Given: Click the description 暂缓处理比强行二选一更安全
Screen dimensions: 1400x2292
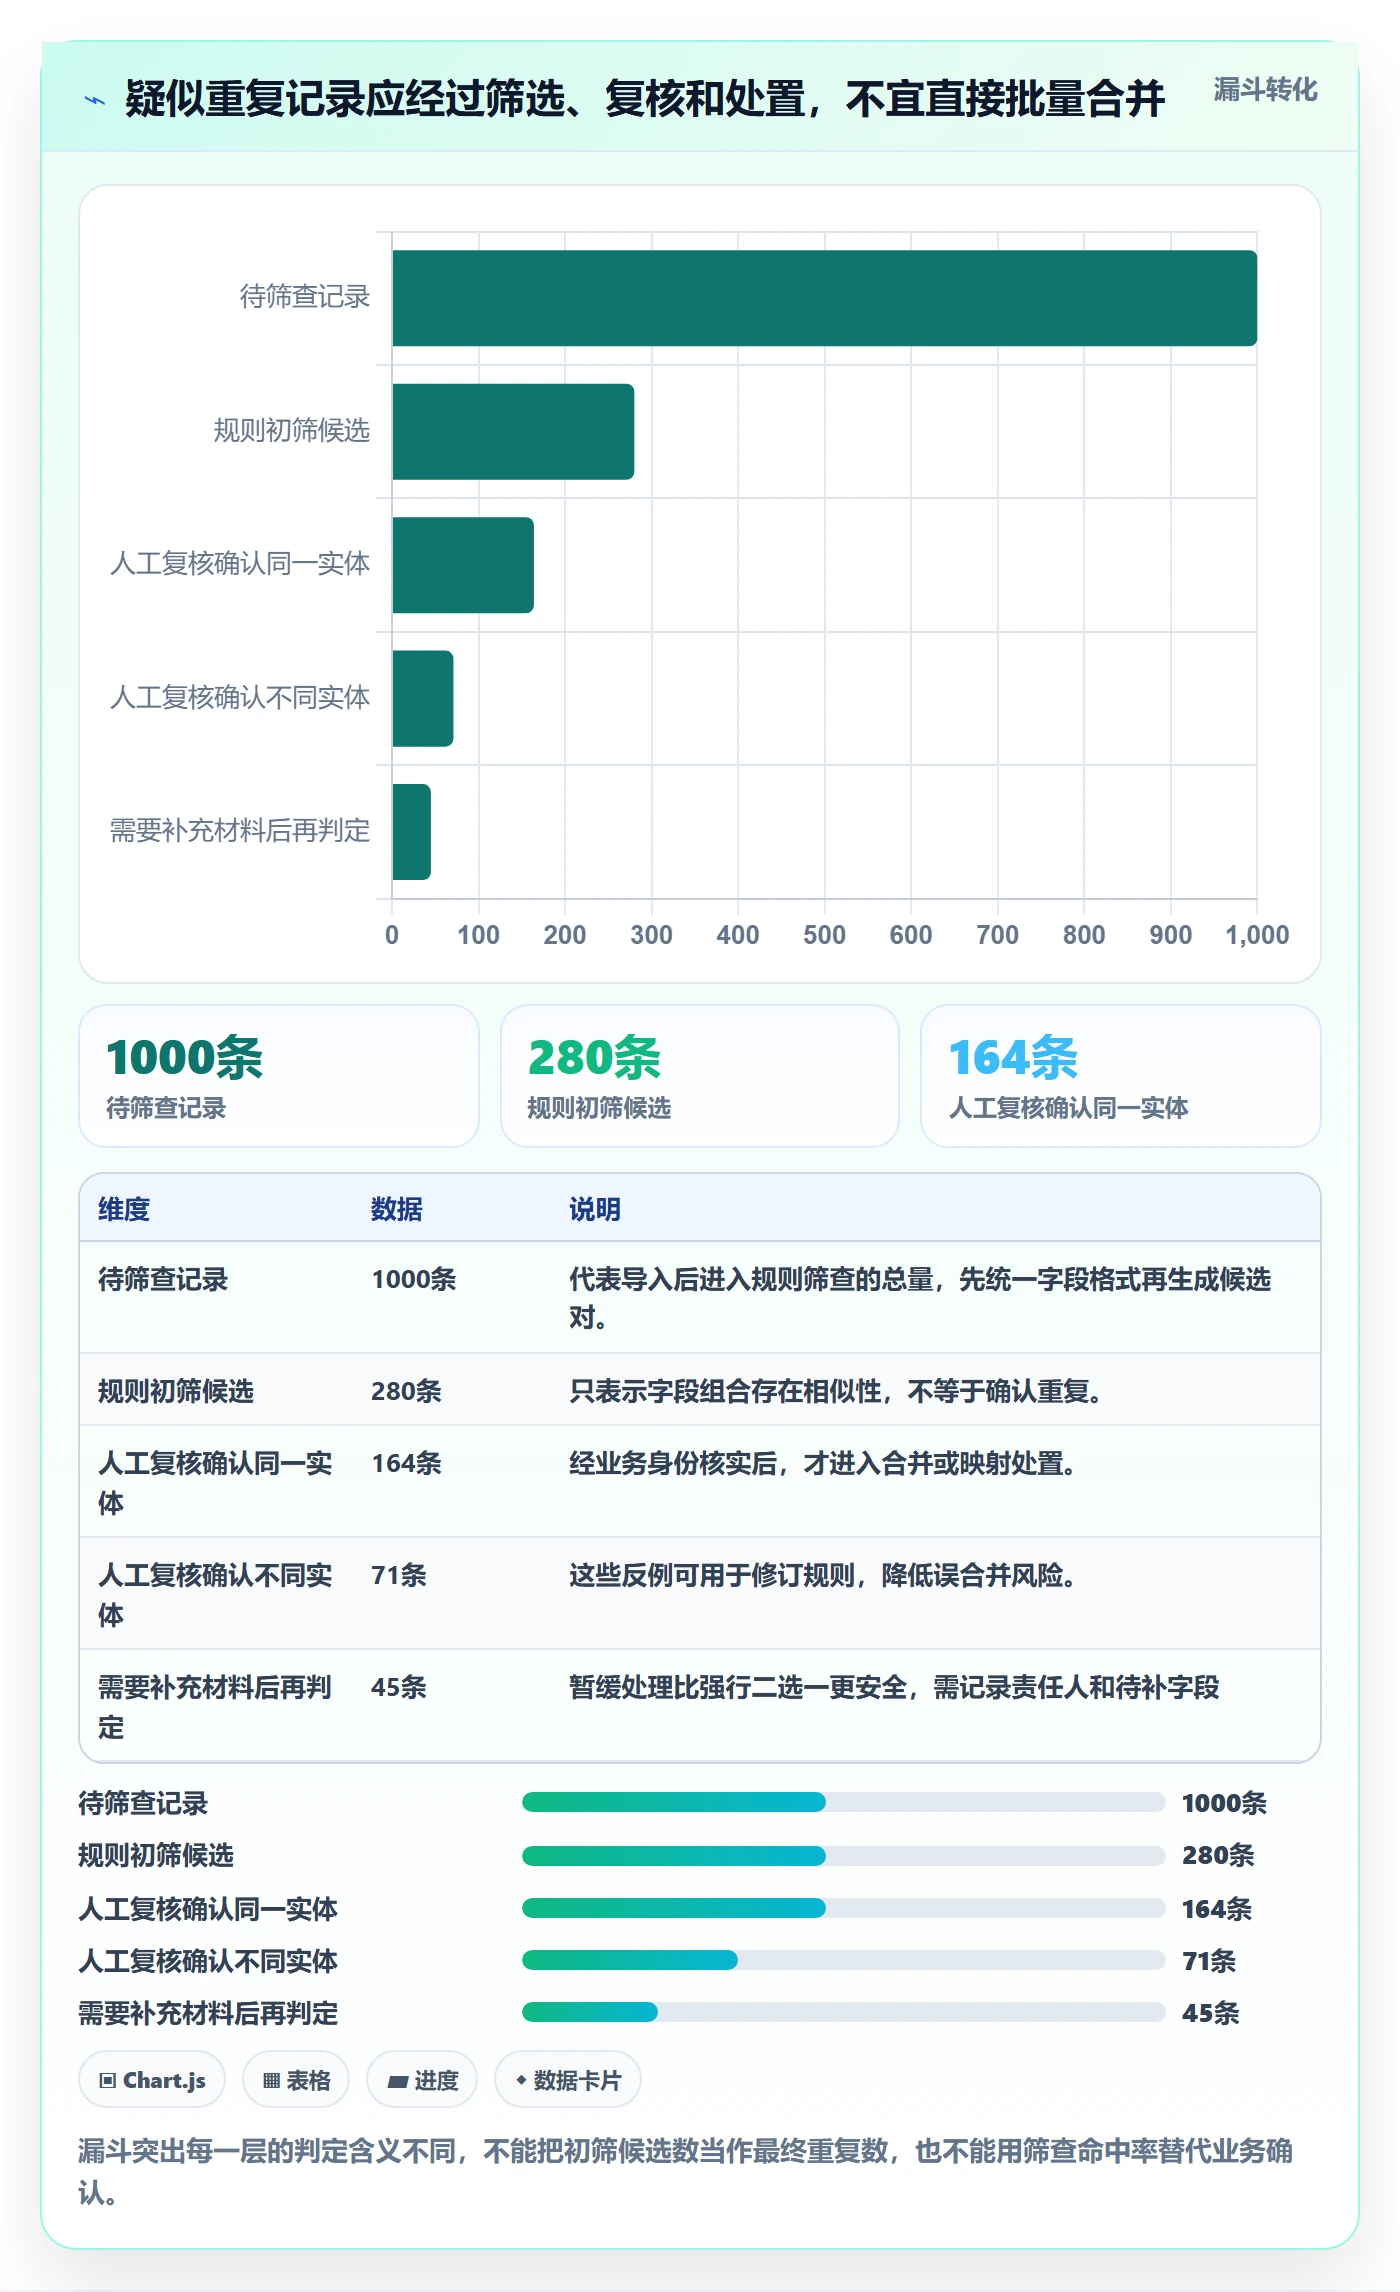Looking at the screenshot, I should [x=738, y=1687].
